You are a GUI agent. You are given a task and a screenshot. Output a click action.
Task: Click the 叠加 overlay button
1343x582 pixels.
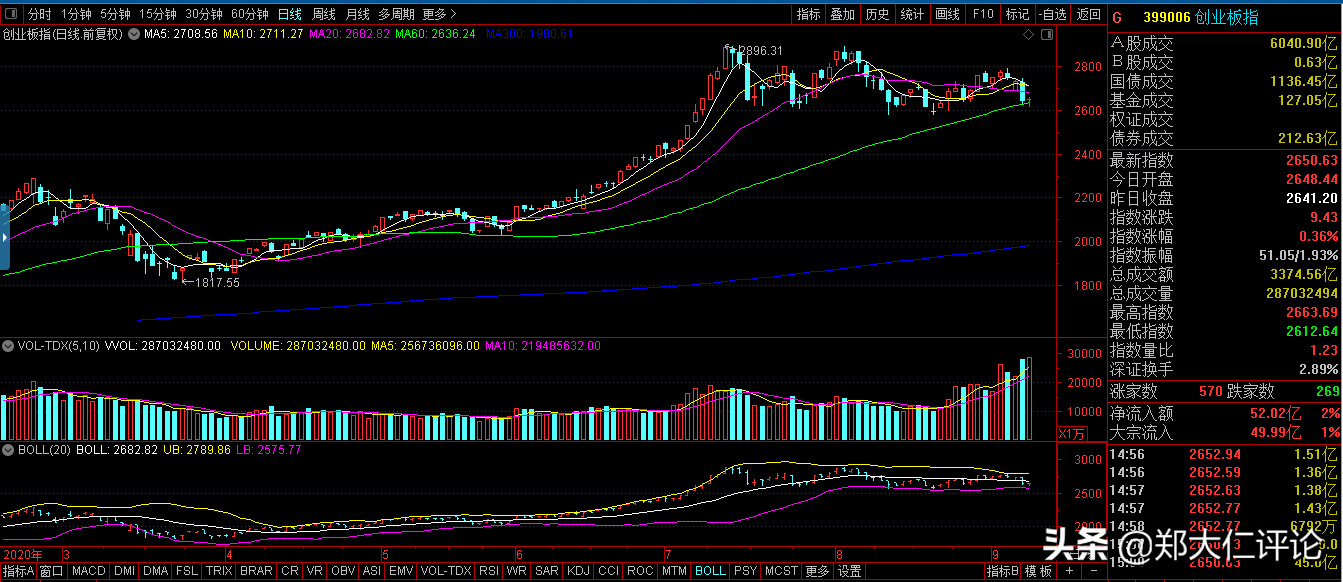[843, 14]
